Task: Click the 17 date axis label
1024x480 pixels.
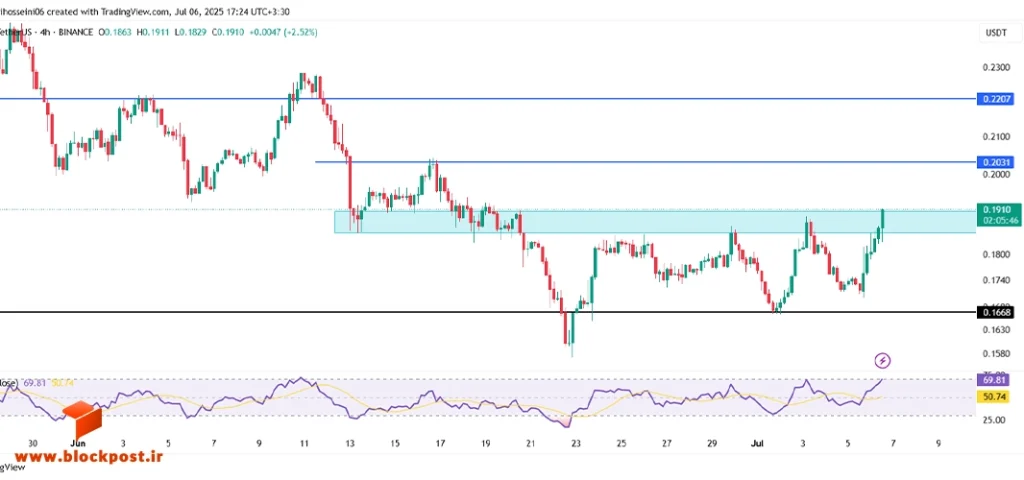Action: (440, 443)
